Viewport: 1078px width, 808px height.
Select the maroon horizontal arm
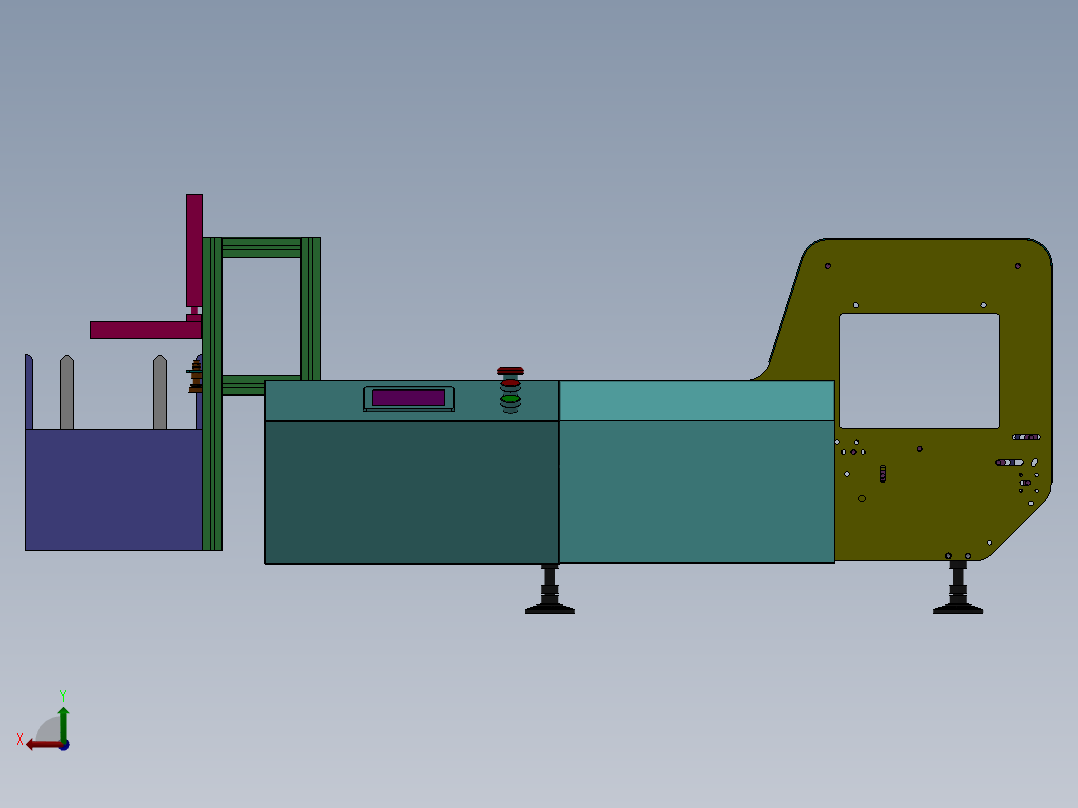pos(146,330)
